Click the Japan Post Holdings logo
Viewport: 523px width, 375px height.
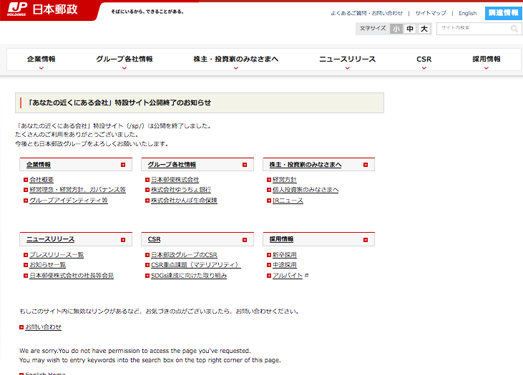(x=42, y=9)
